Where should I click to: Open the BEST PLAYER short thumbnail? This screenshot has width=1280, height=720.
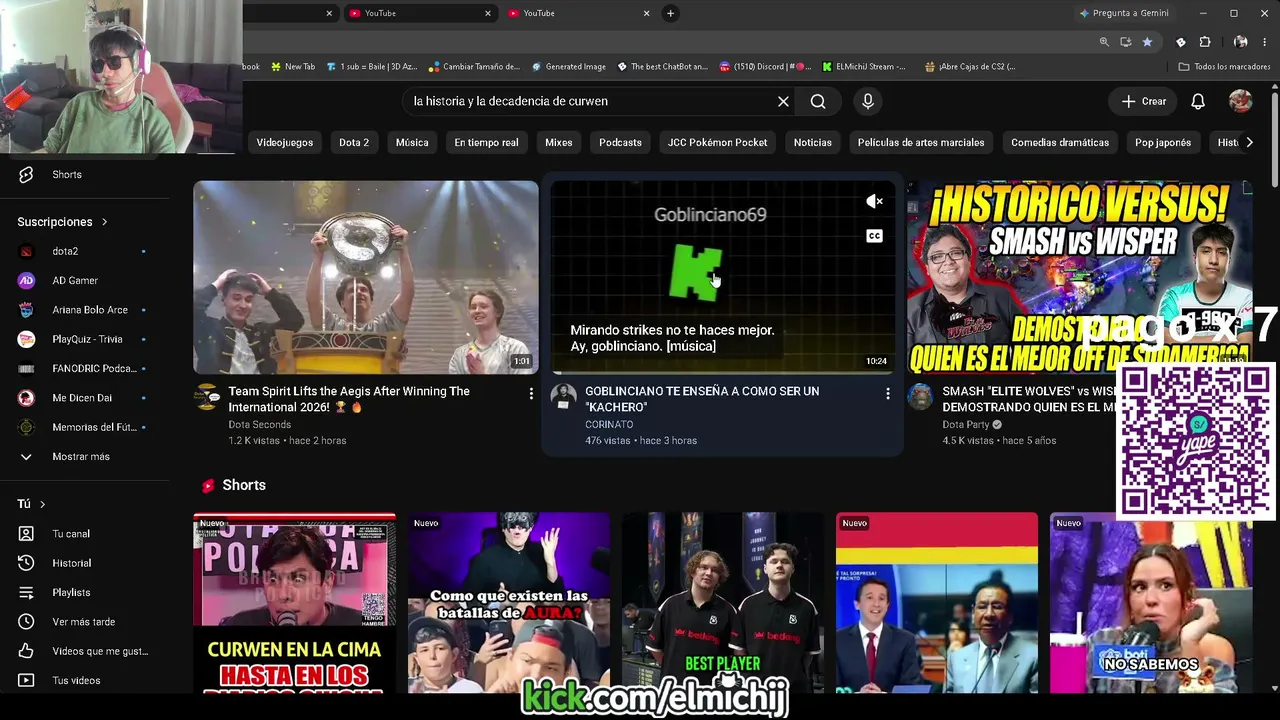point(723,603)
